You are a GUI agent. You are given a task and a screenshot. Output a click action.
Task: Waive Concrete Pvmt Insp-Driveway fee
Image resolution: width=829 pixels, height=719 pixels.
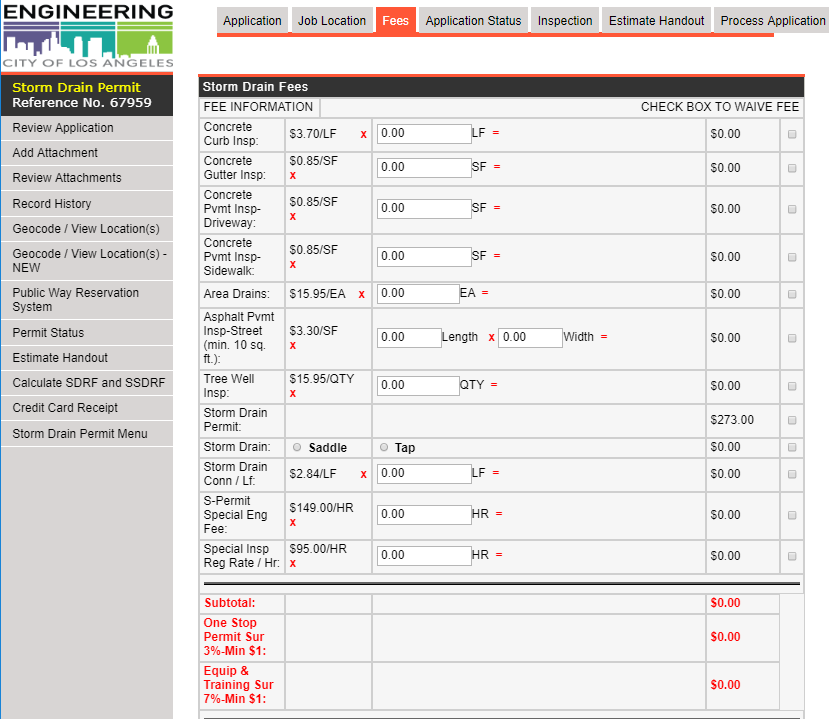tap(792, 209)
